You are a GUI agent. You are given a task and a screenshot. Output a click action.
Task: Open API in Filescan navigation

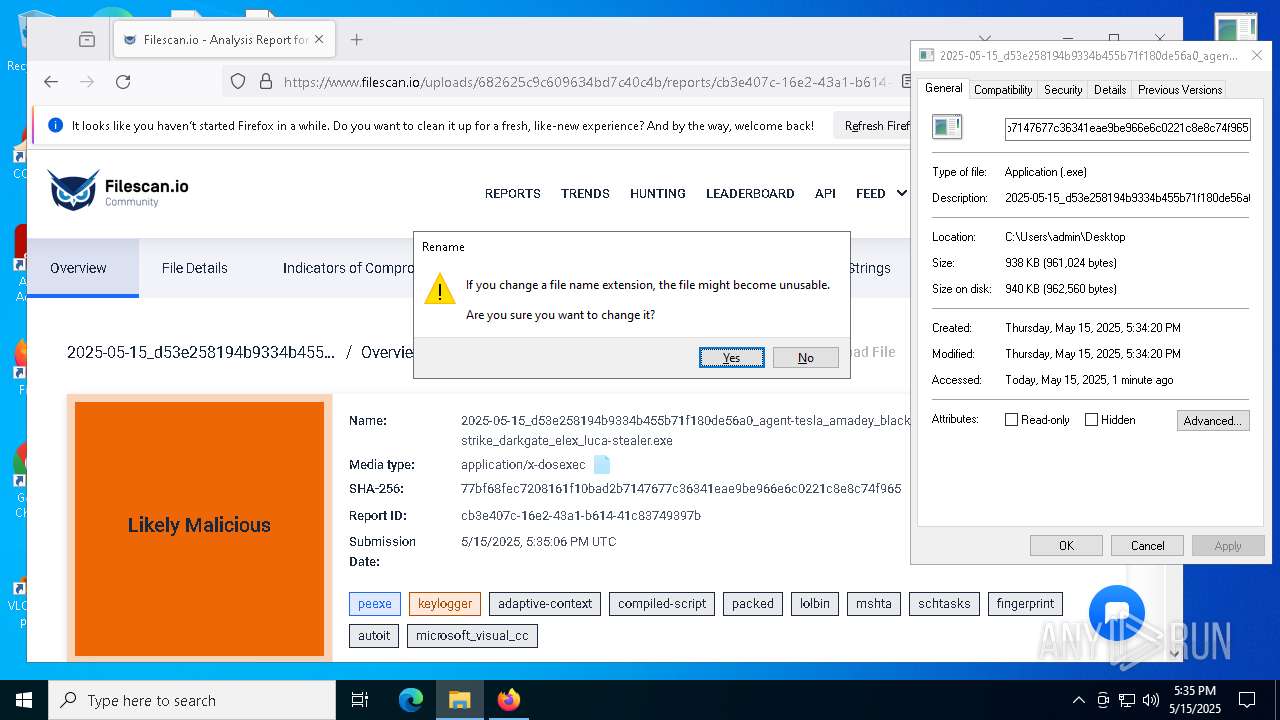click(x=825, y=194)
